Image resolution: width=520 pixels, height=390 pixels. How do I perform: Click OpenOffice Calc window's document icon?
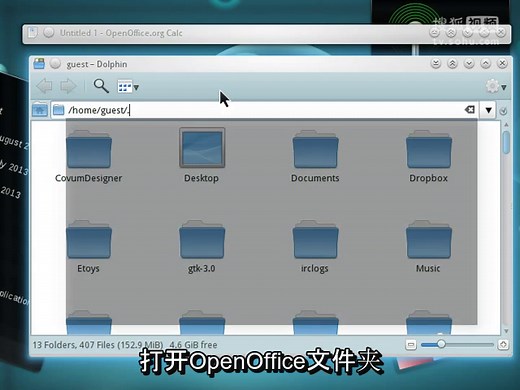click(32, 33)
